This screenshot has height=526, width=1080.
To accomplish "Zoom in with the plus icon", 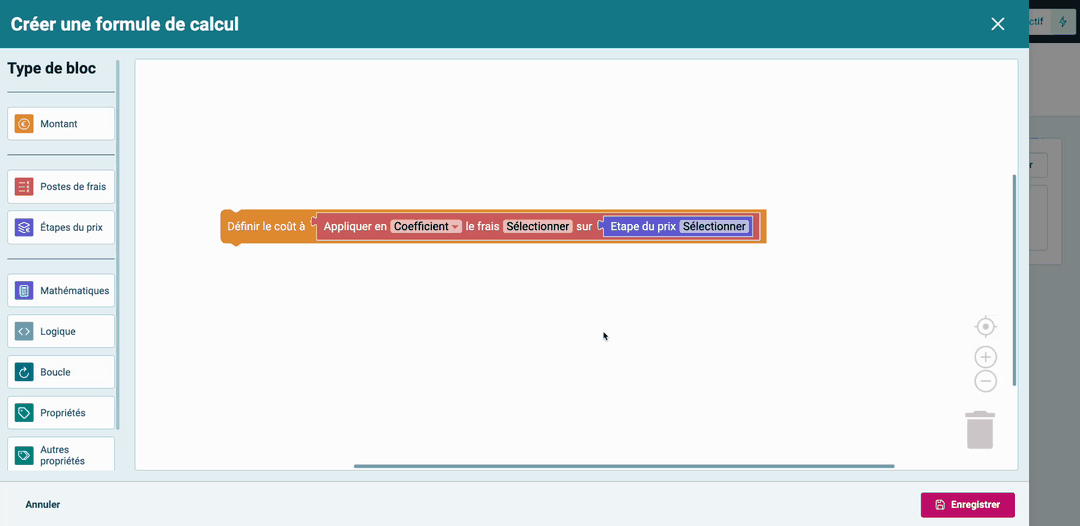I will [985, 357].
